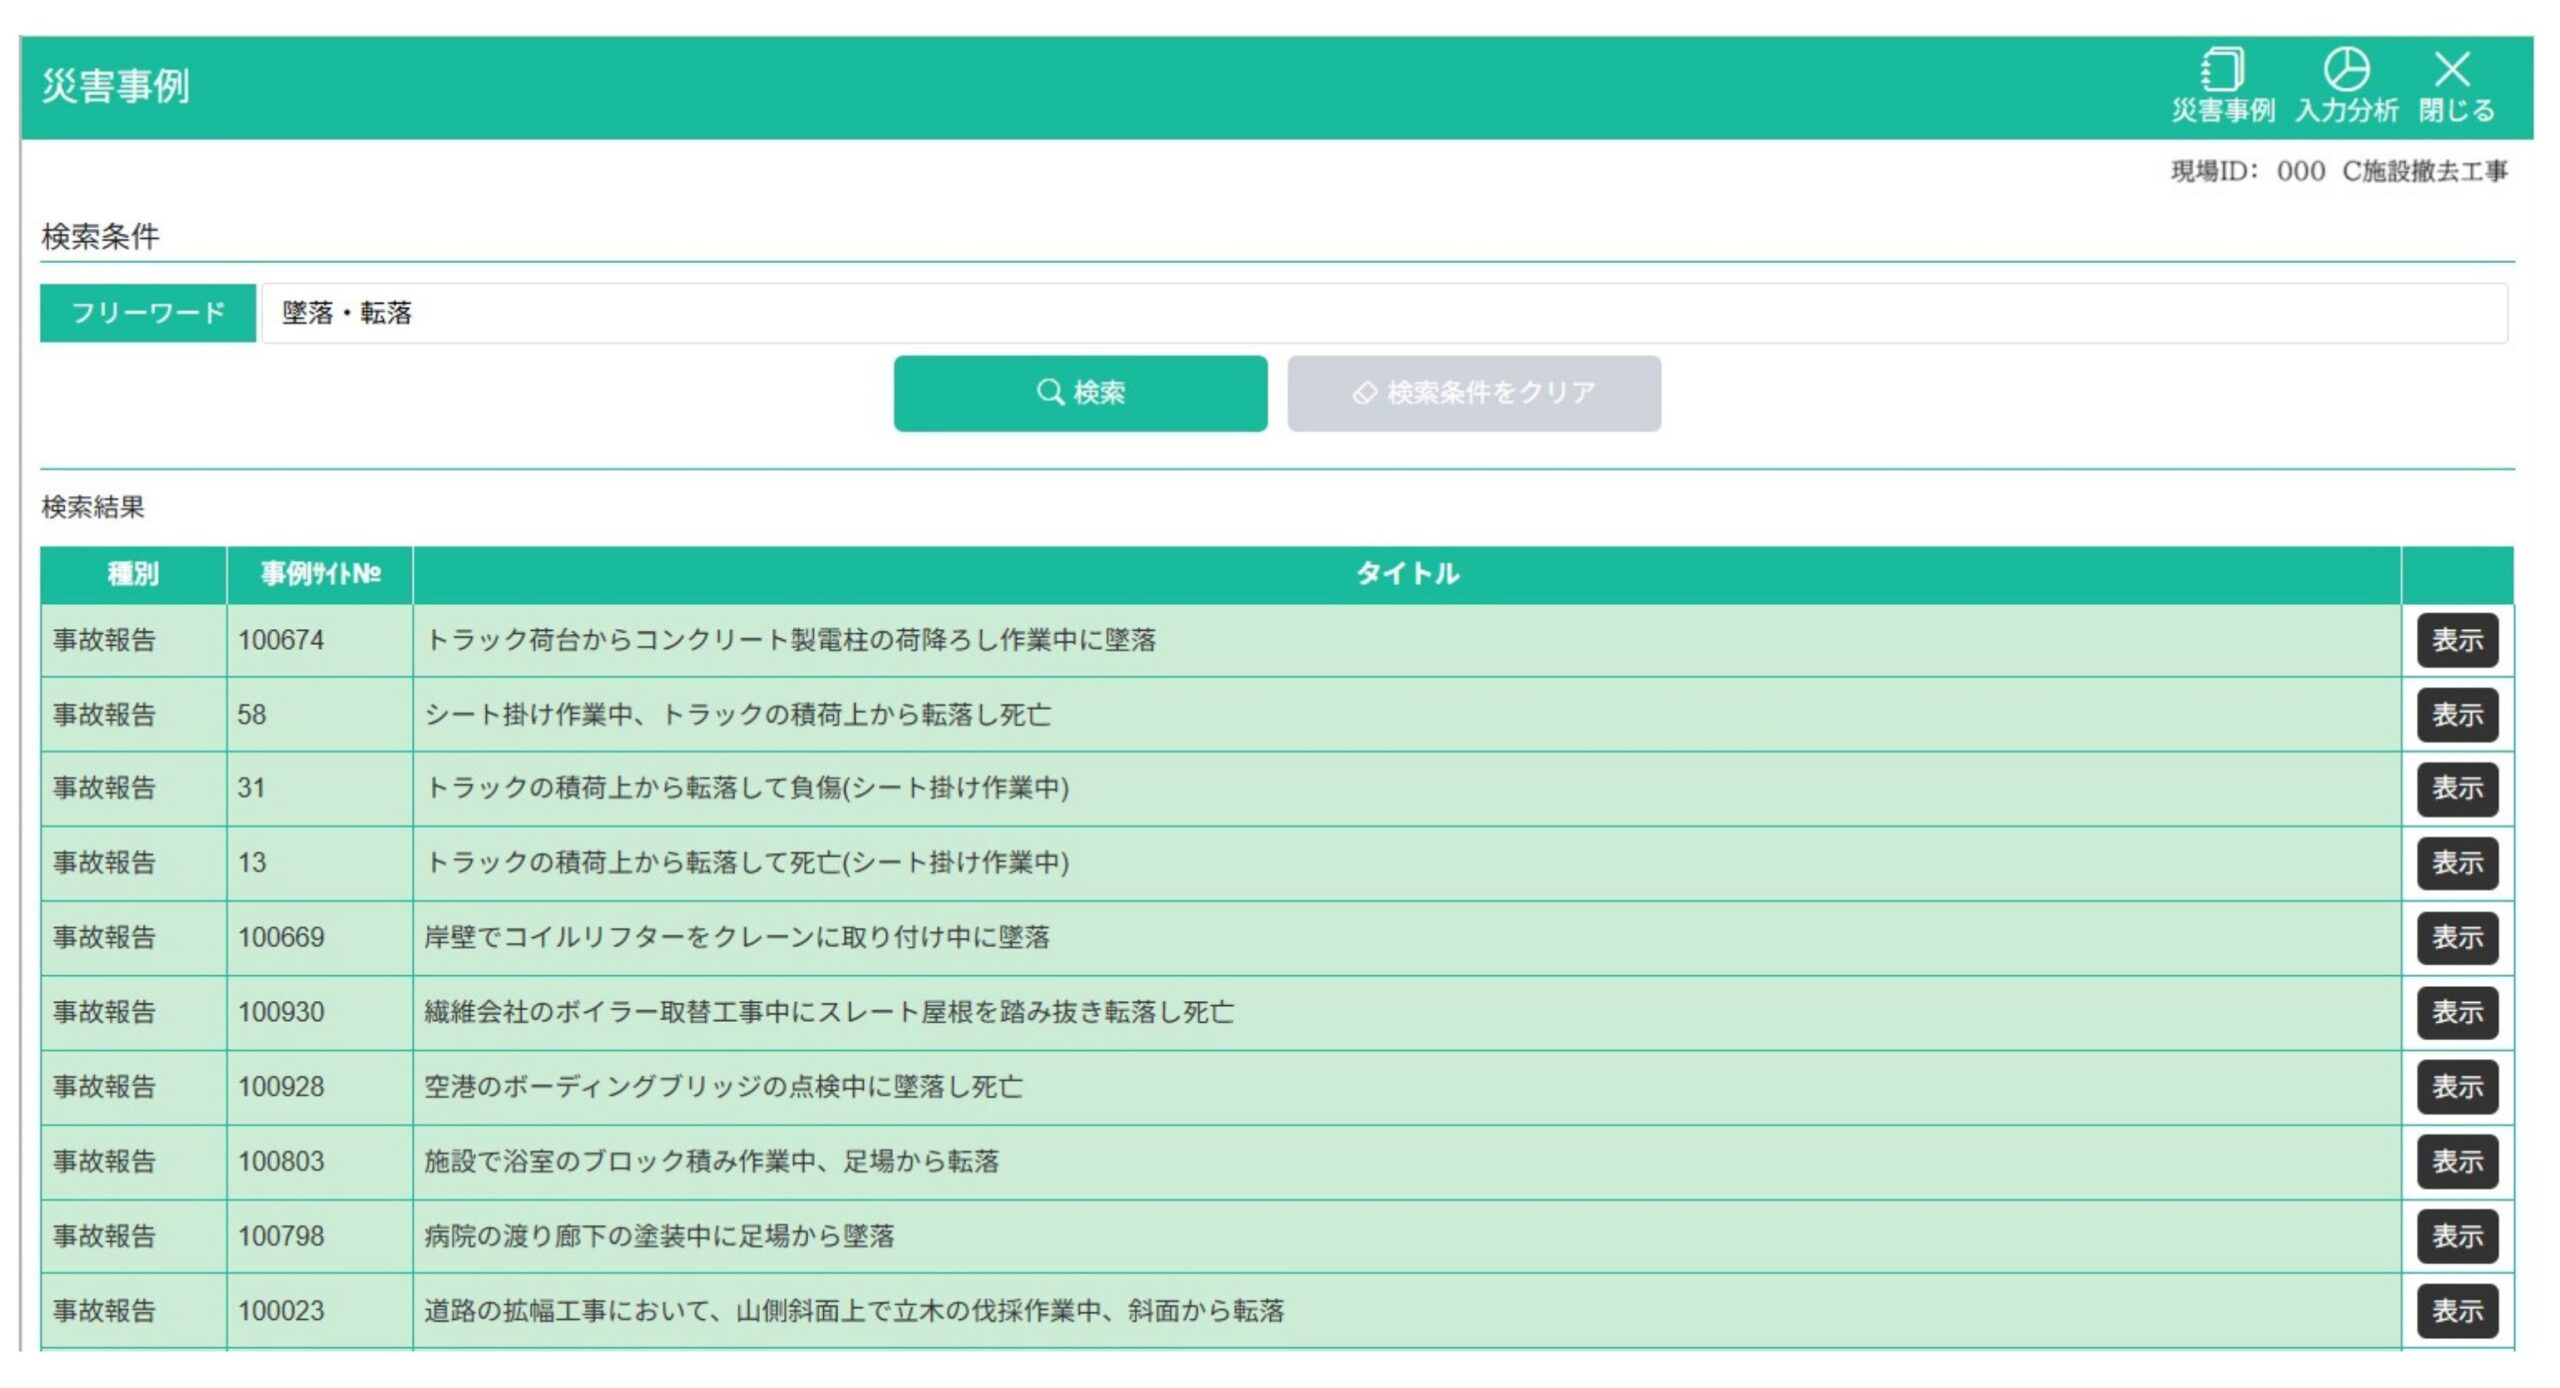This screenshot has height=1388, width=2560.
Task: Click the タイトル column header
Action: pyautogui.click(x=1407, y=574)
